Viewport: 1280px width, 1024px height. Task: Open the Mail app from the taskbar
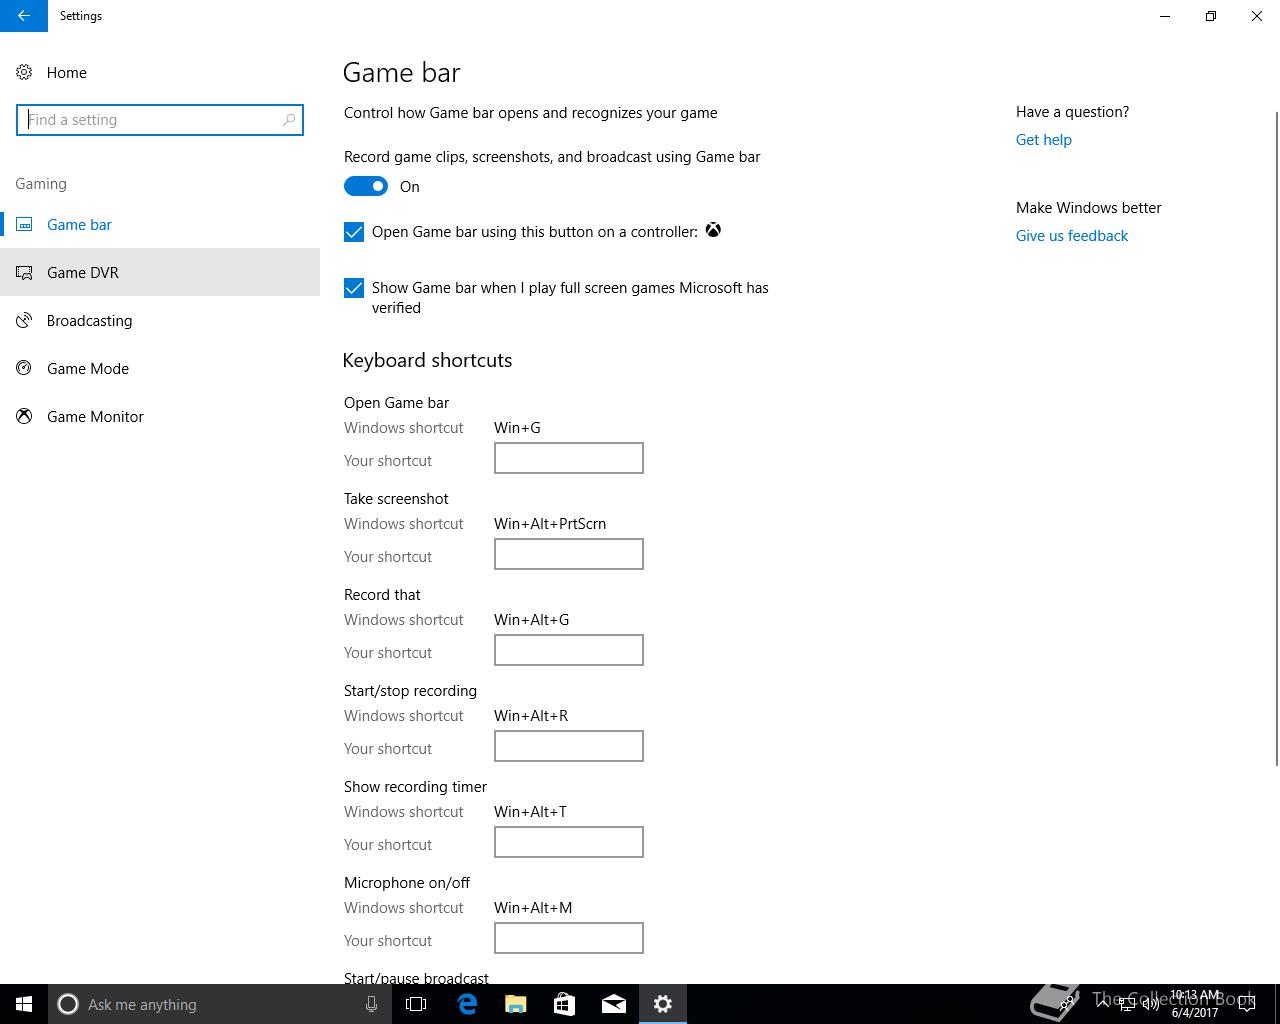click(613, 1004)
